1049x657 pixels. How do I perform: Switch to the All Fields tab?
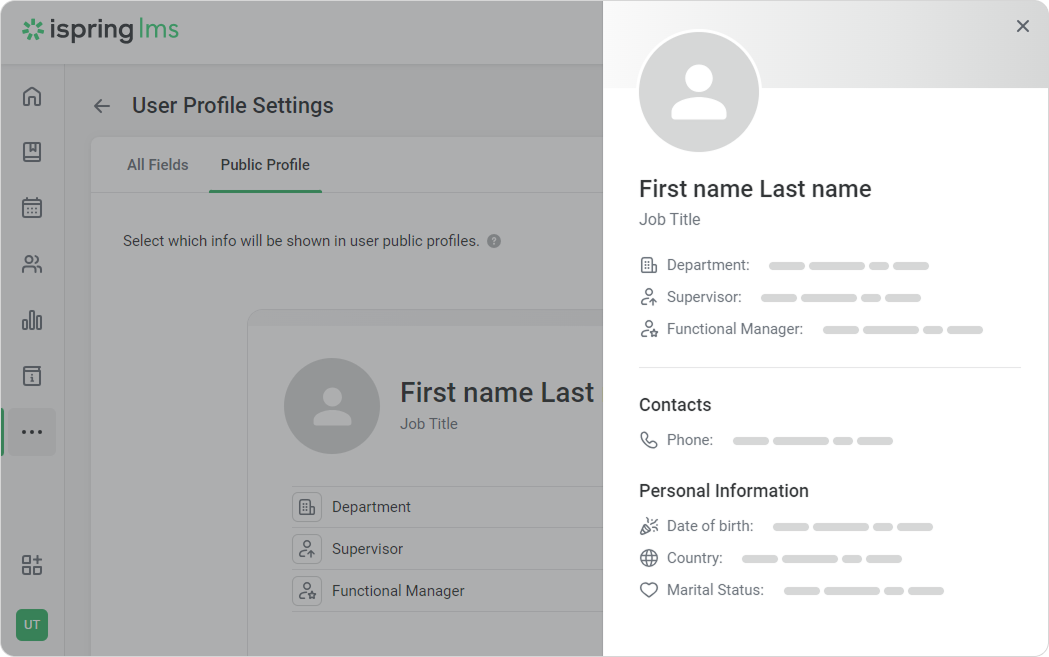pos(157,165)
